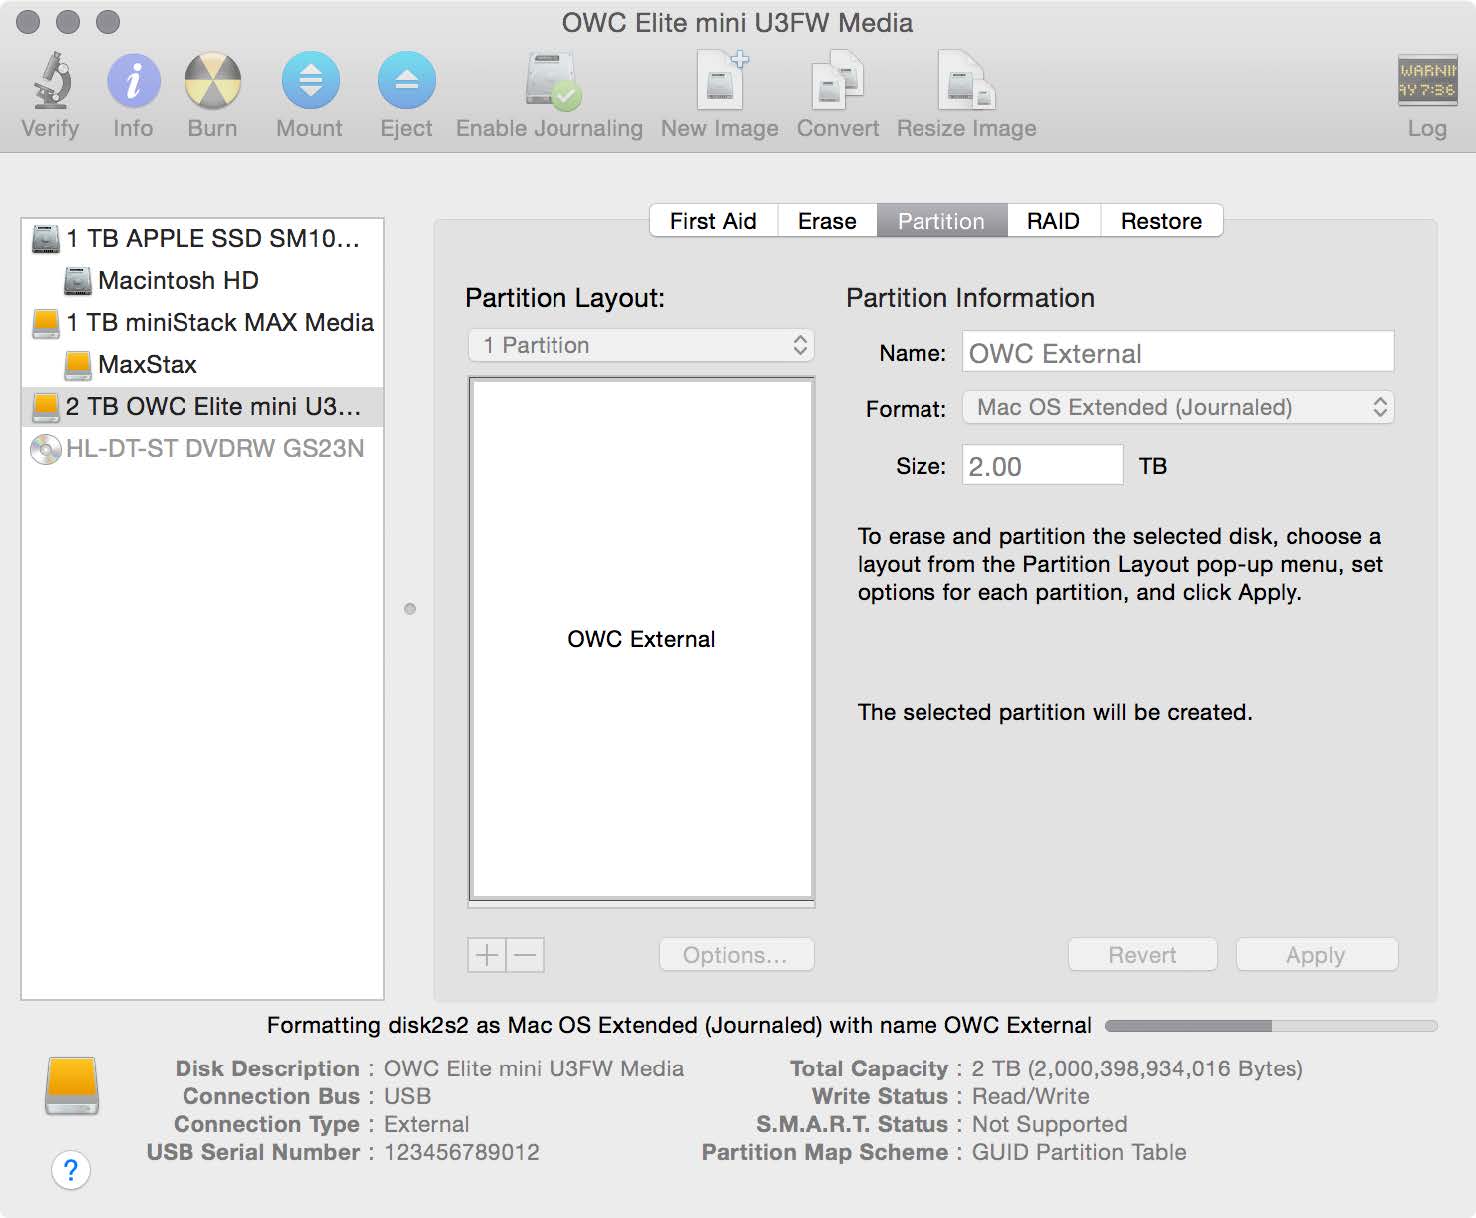Click inside the partition Name field

tap(1176, 352)
